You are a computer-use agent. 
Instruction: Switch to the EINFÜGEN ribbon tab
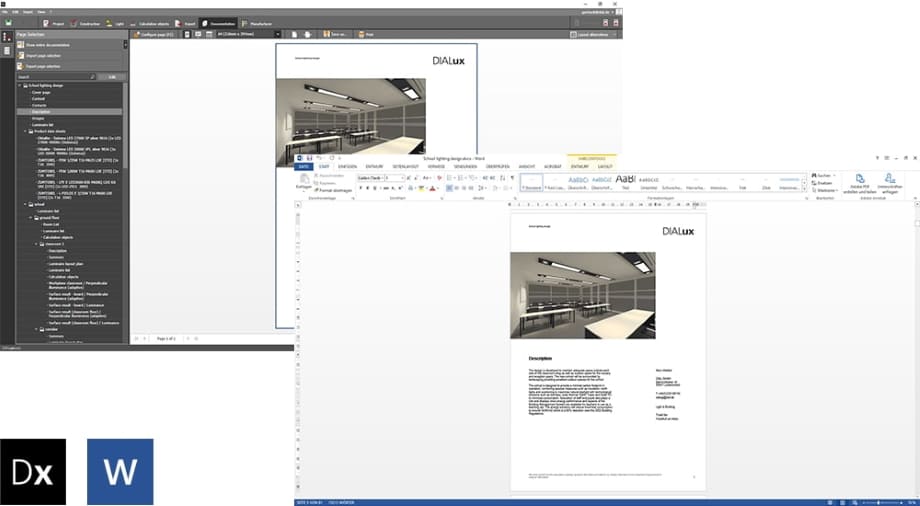[x=345, y=166]
